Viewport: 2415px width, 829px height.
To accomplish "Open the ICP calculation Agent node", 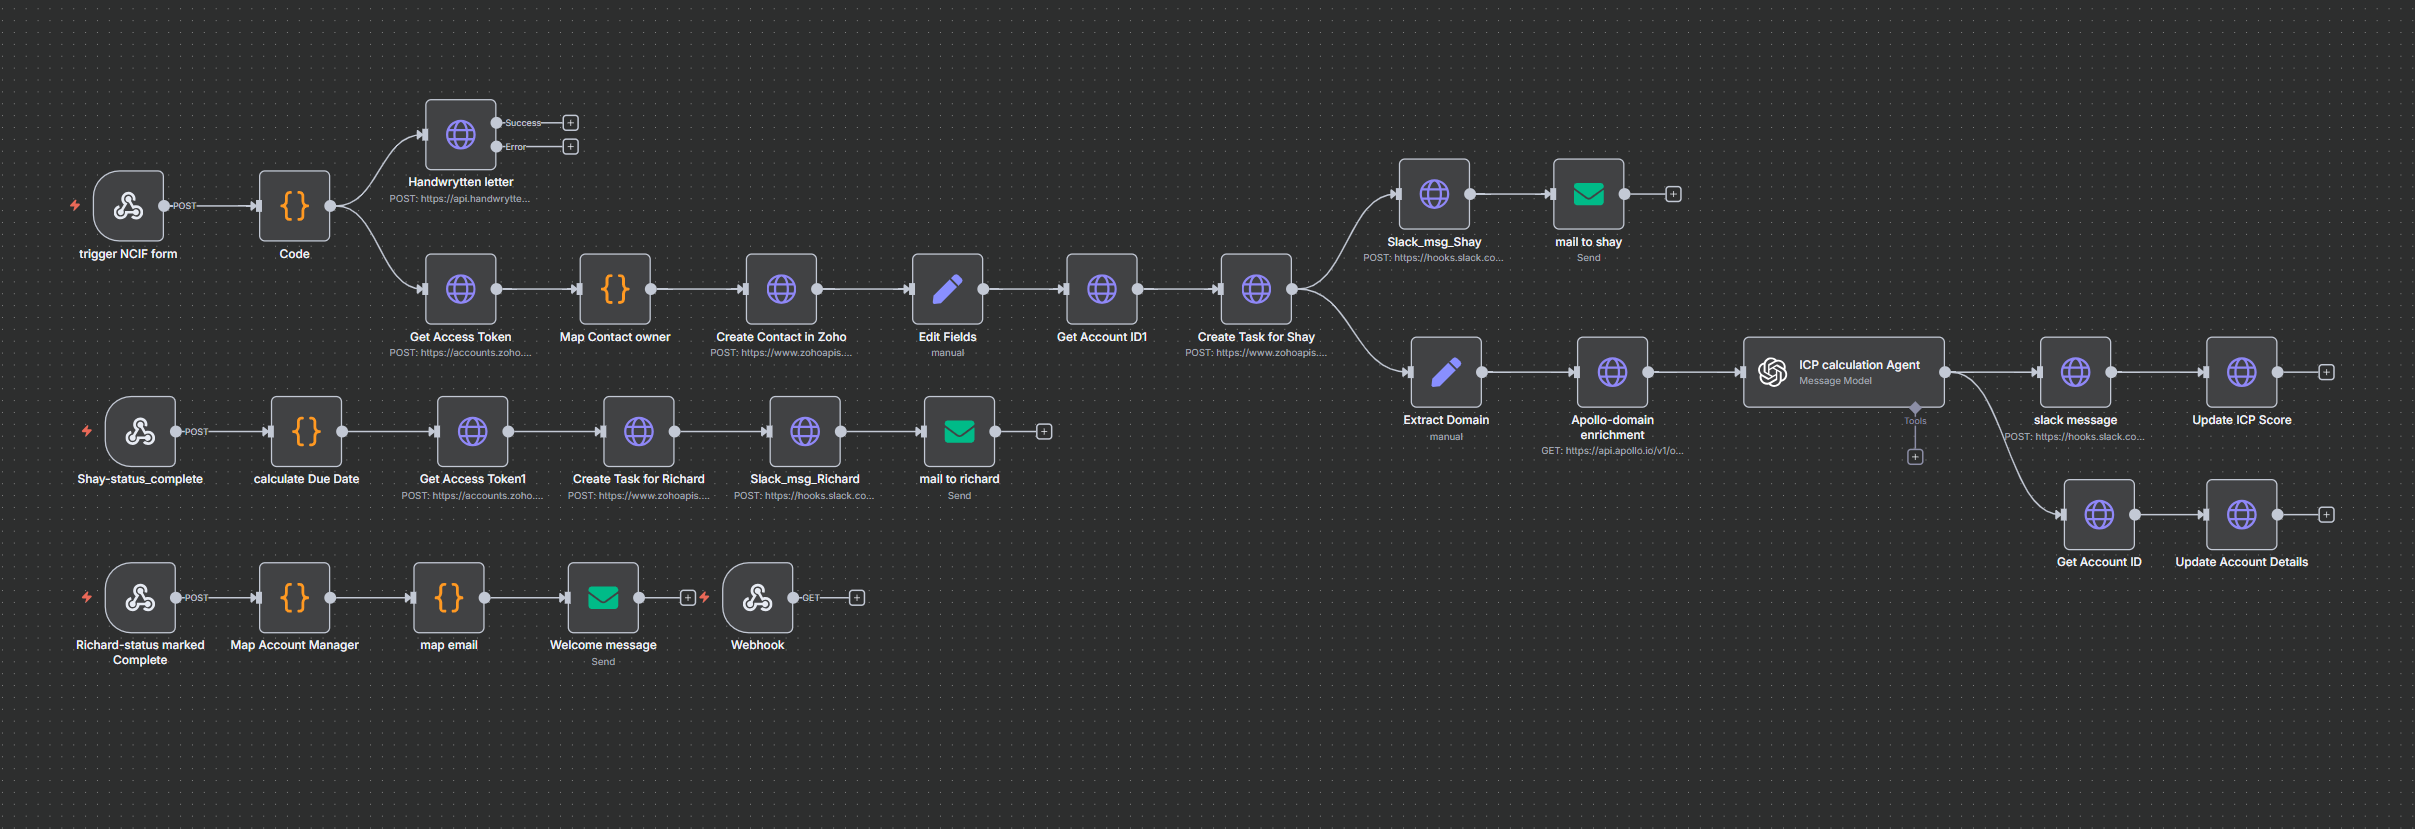I will tap(1843, 372).
